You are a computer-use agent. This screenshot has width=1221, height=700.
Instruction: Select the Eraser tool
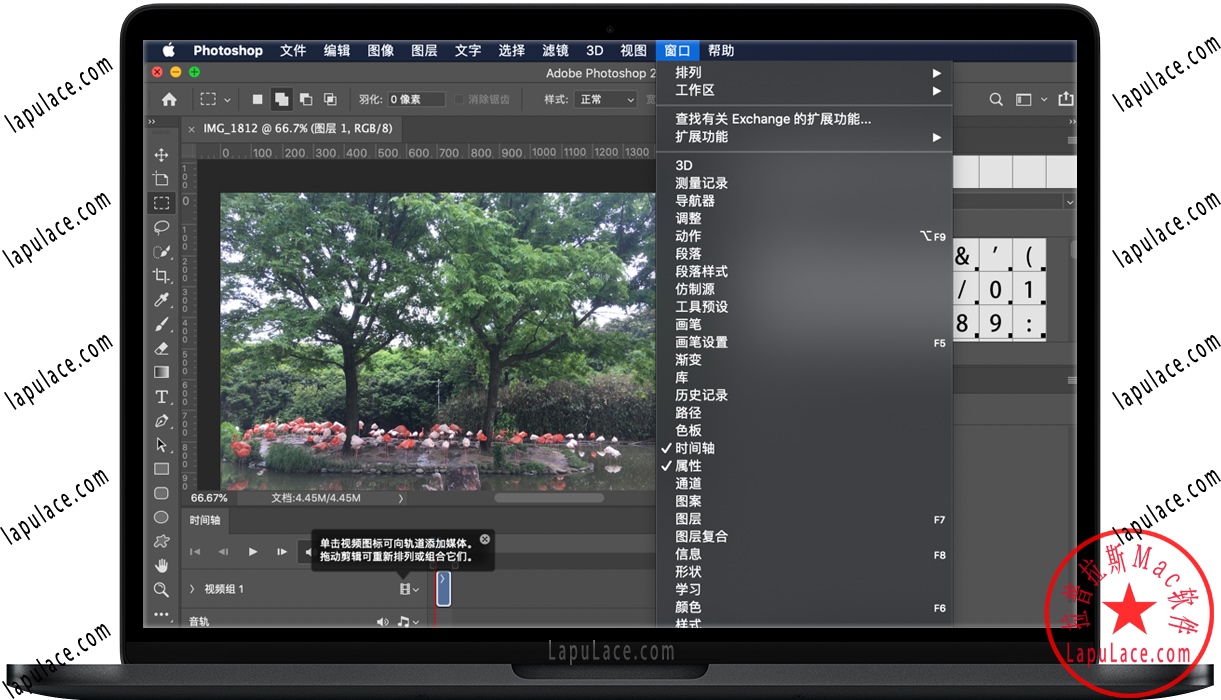click(x=162, y=348)
